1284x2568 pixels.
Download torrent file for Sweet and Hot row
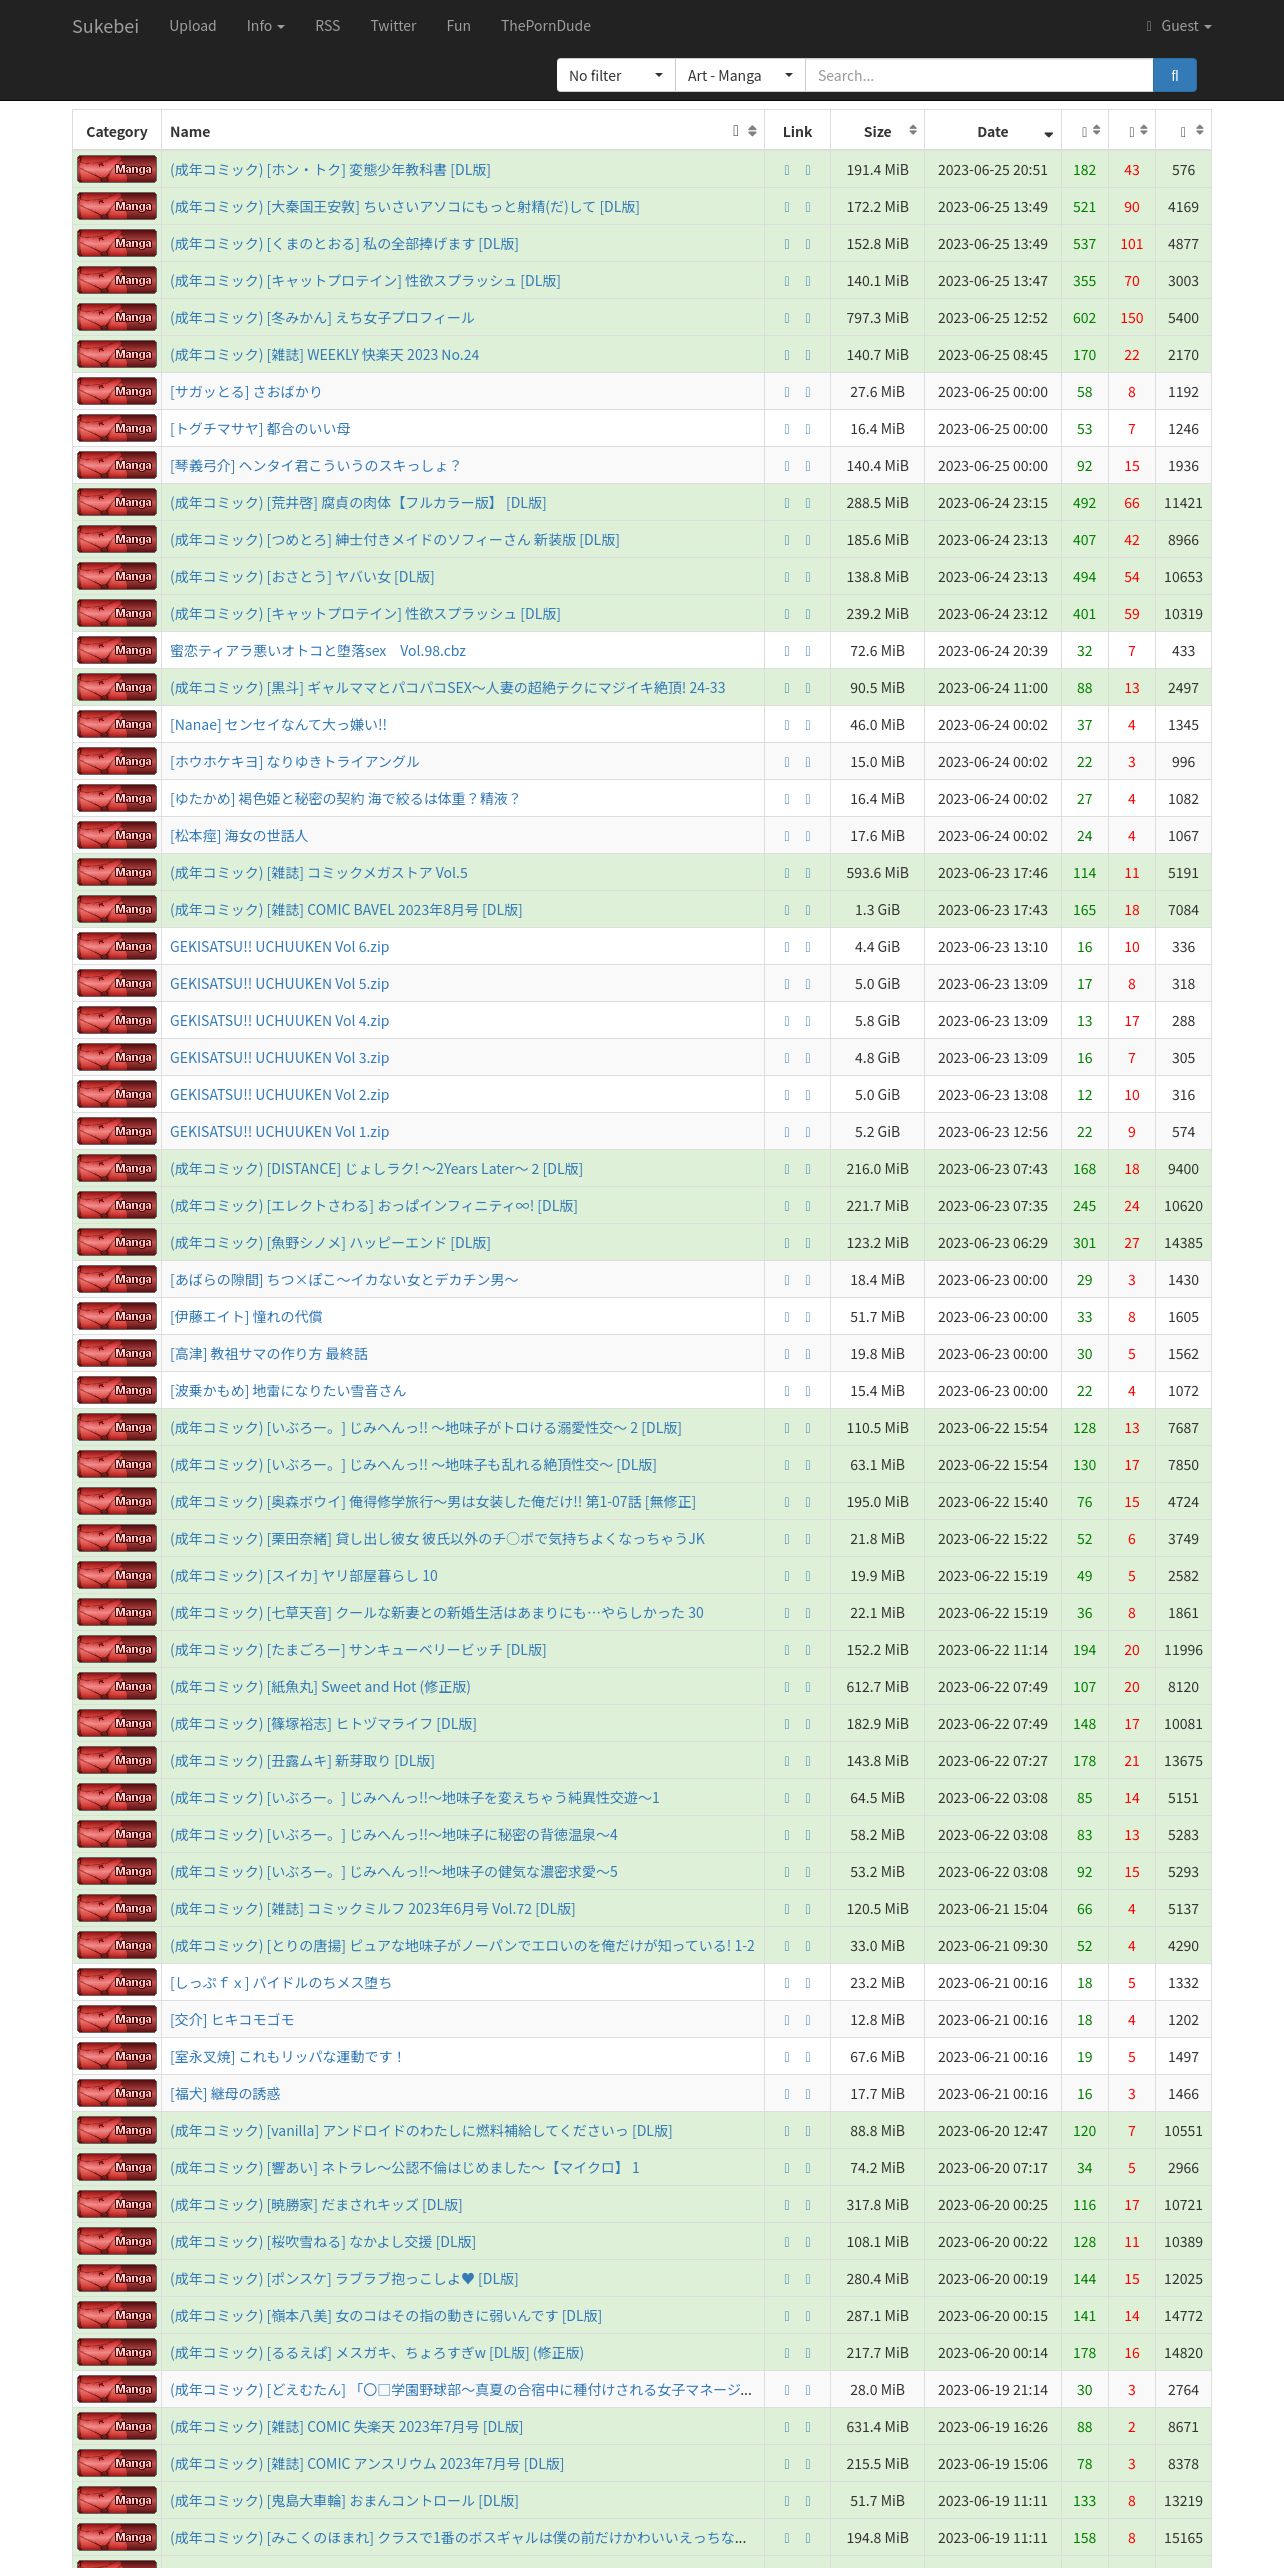tap(787, 1687)
